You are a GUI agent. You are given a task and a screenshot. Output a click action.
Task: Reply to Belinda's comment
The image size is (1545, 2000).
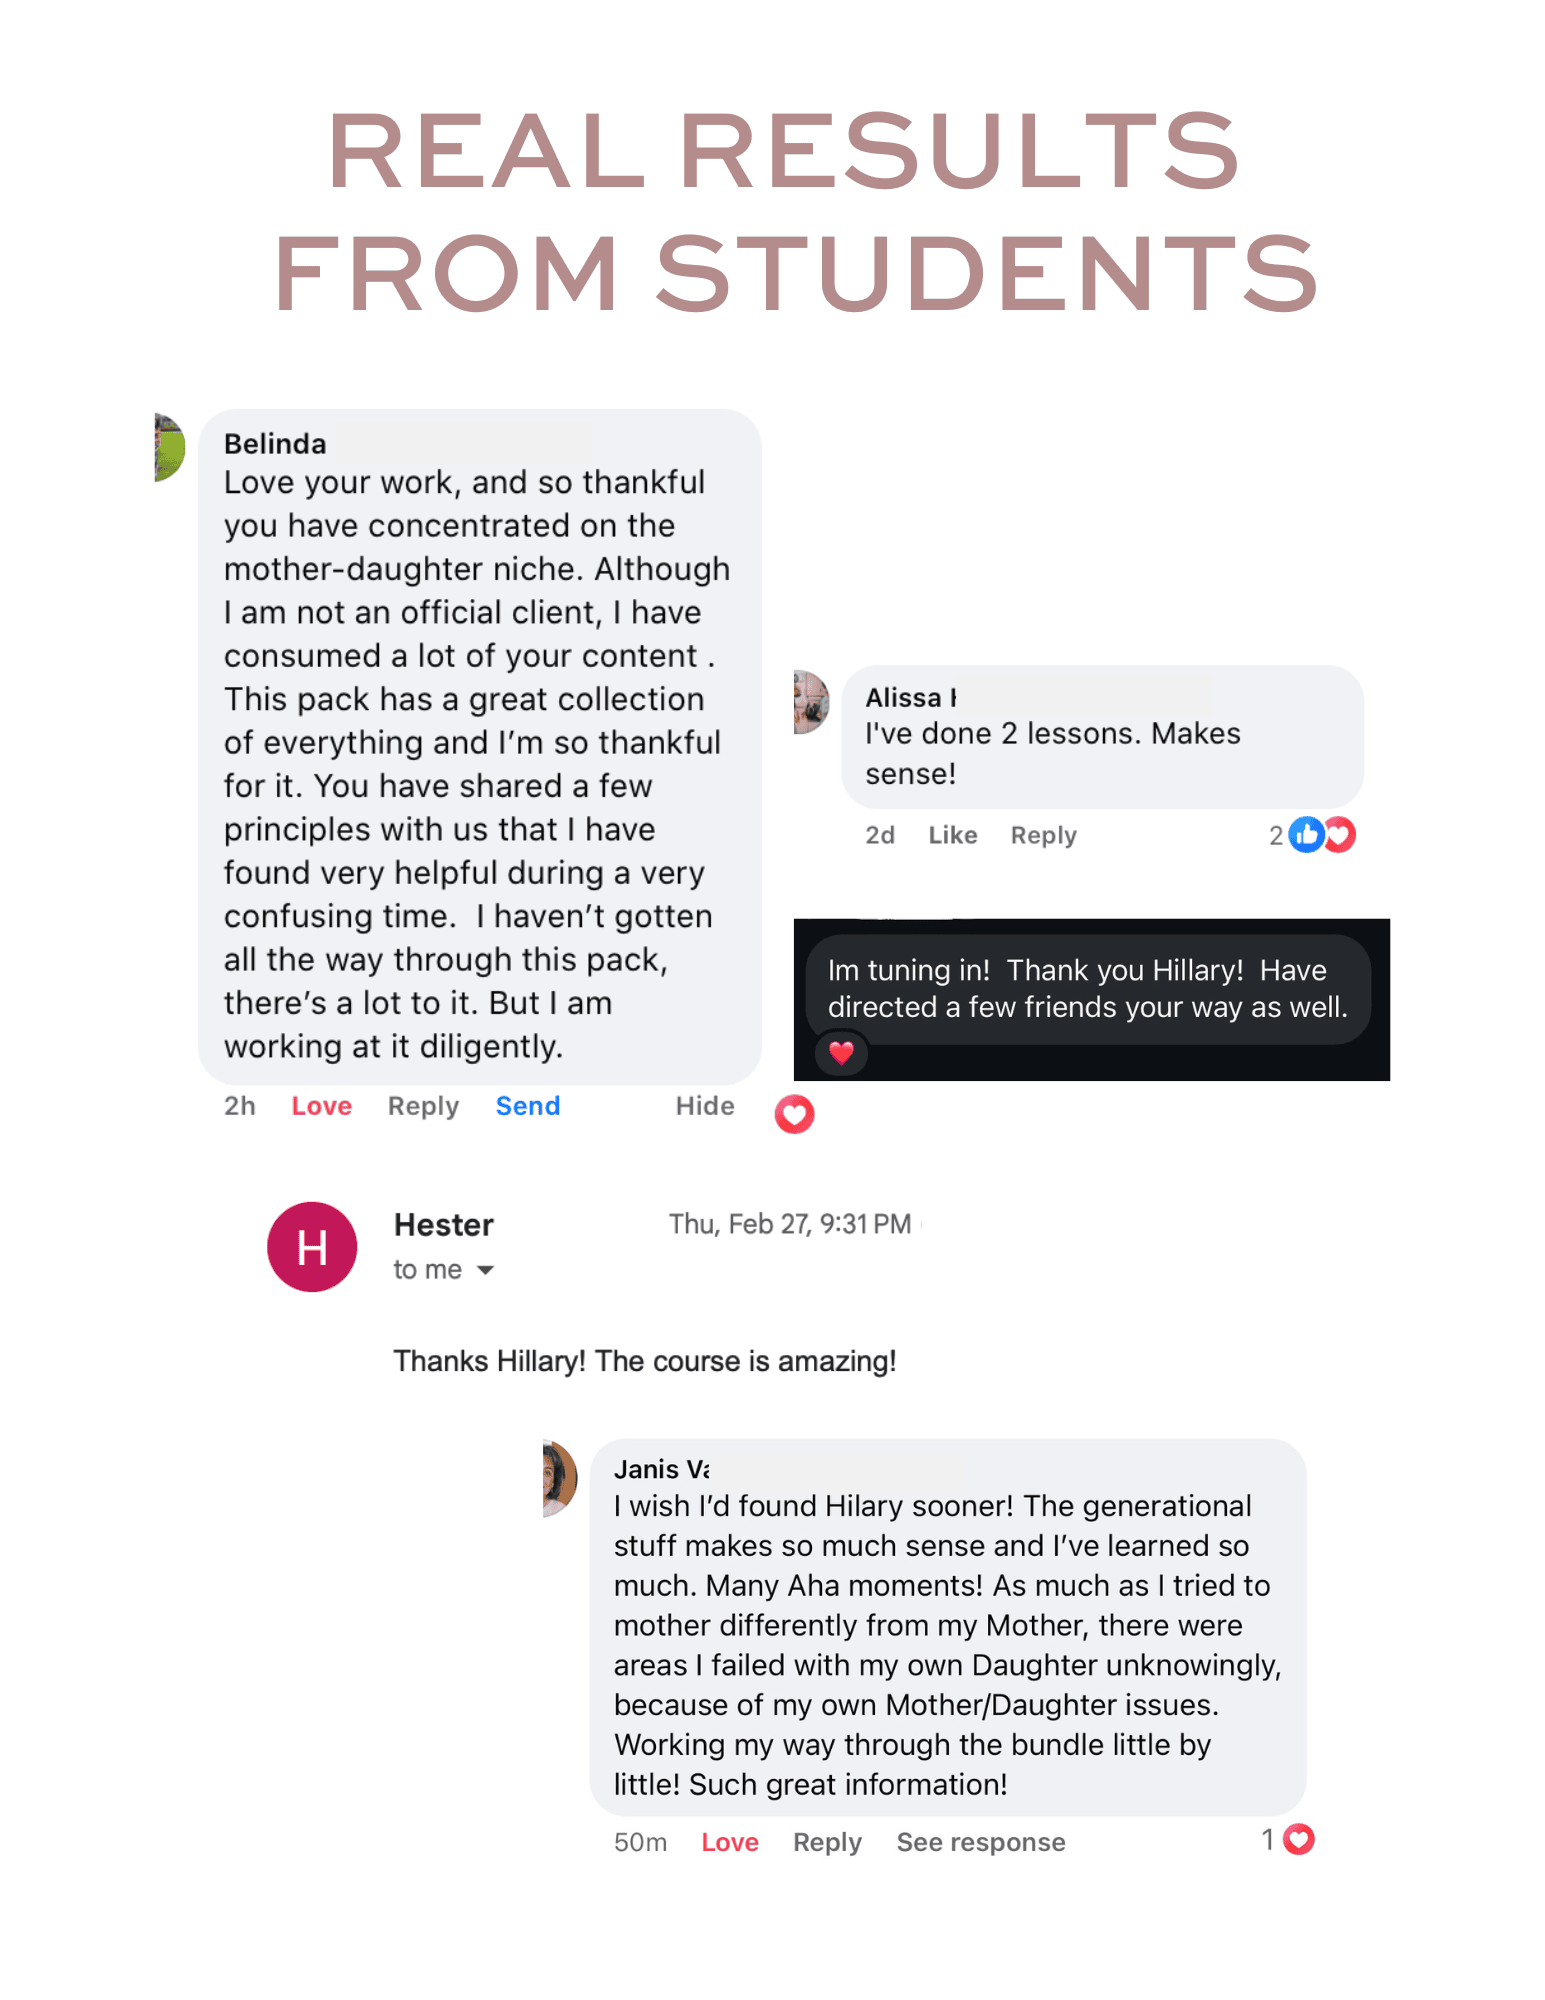423,1106
